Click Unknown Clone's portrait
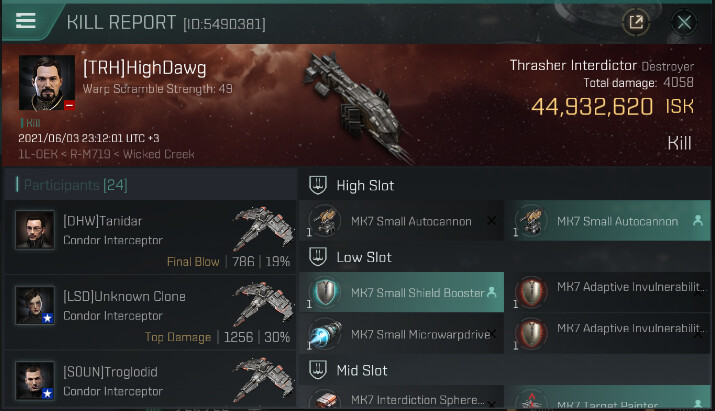 [35, 306]
